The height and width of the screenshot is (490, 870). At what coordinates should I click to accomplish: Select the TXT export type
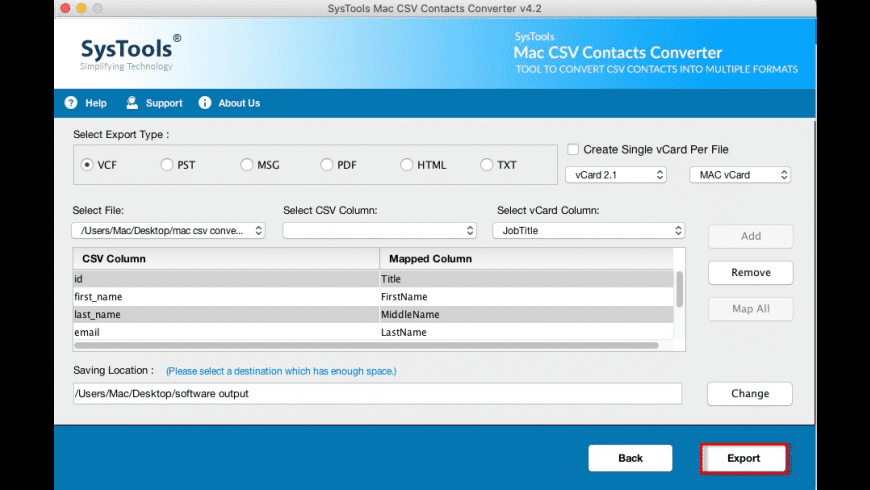487,165
